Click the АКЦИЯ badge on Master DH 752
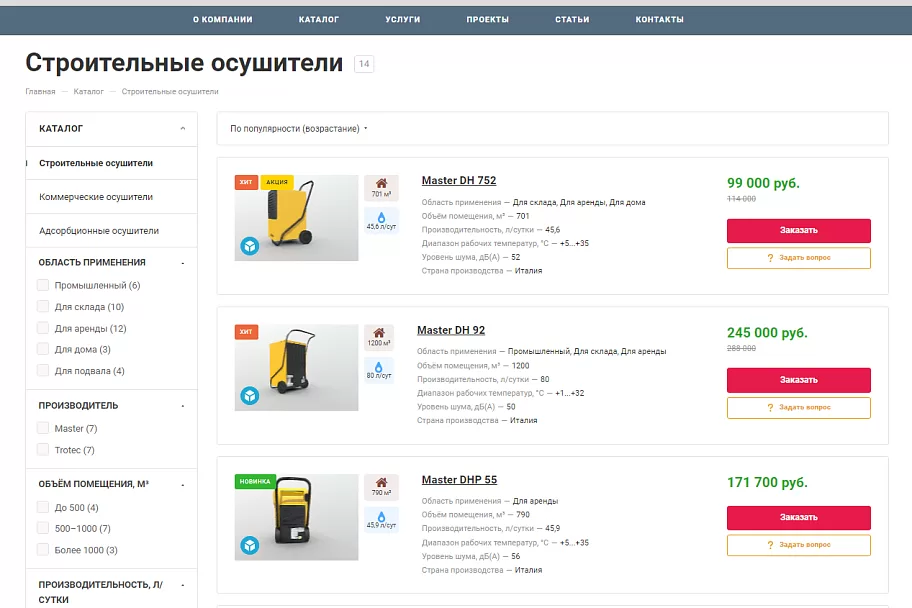Image resolution: width=912 pixels, height=608 pixels. click(x=277, y=182)
